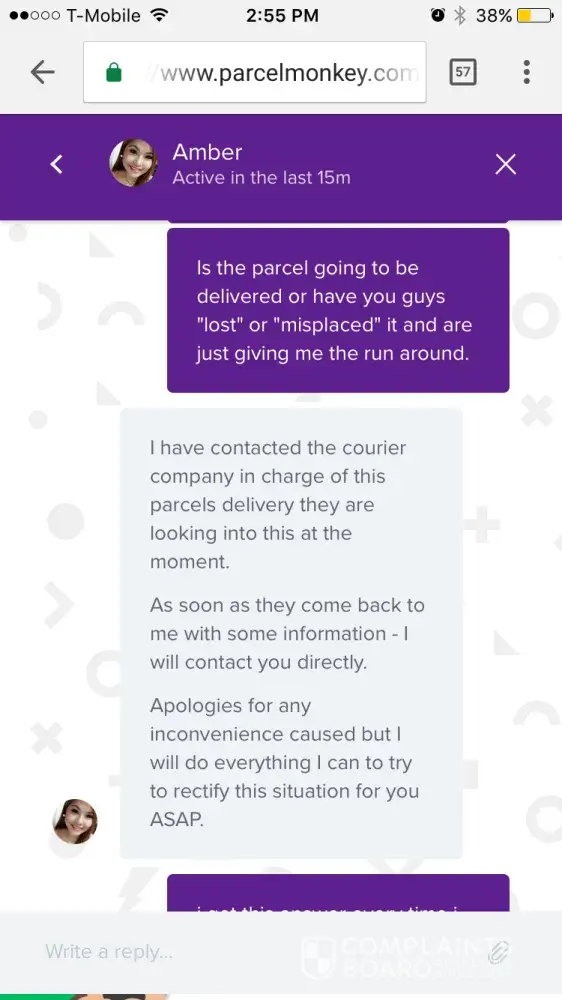This screenshot has height=1000, width=562.
Task: Click the green secure padlock icon
Action: 114,73
